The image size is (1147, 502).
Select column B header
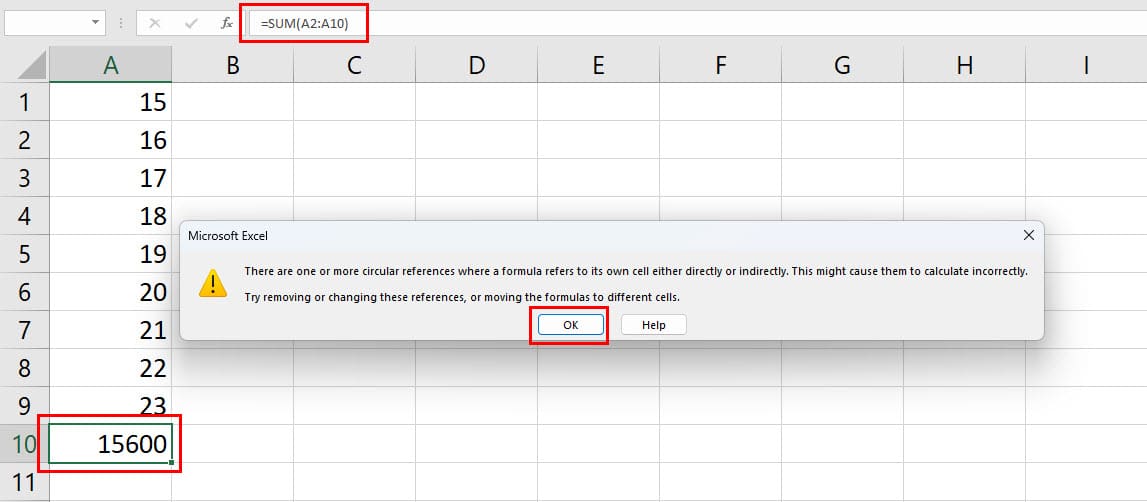(233, 66)
